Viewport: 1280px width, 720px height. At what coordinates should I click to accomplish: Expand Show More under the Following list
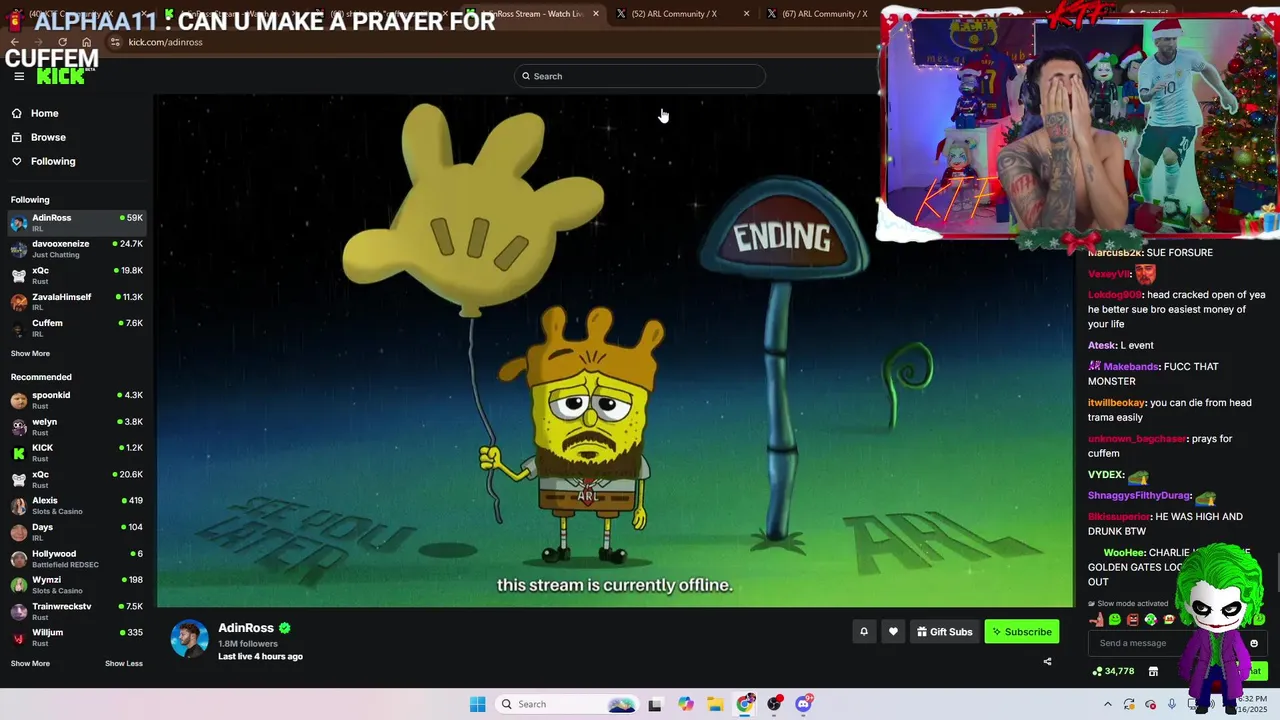(x=30, y=353)
